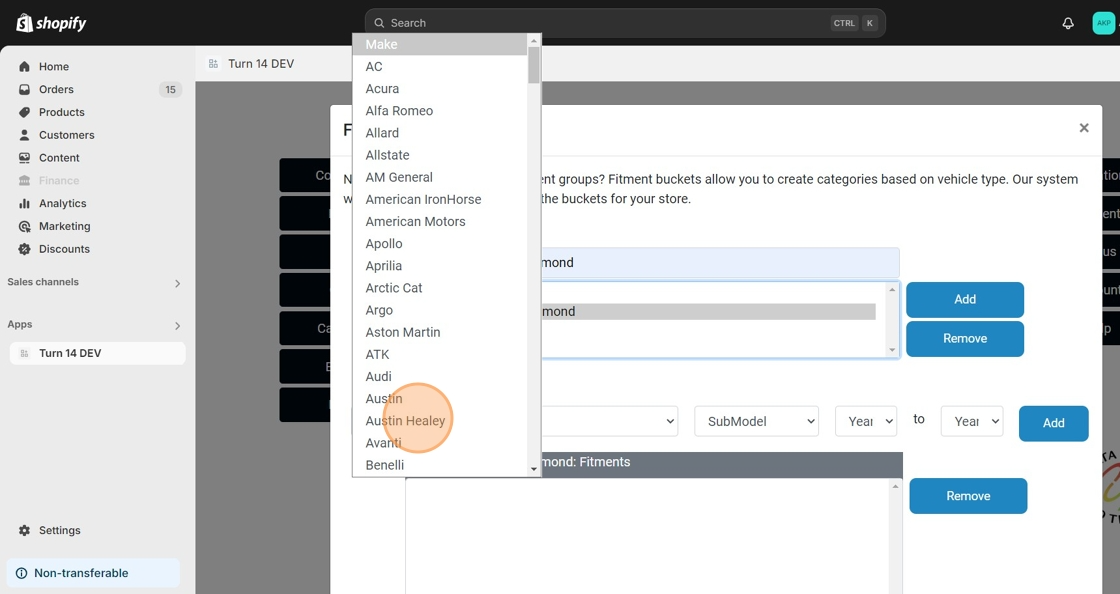Screen dimensions: 1120x594
Task: Pick American IronHorse from the list
Action: click(x=439, y=199)
